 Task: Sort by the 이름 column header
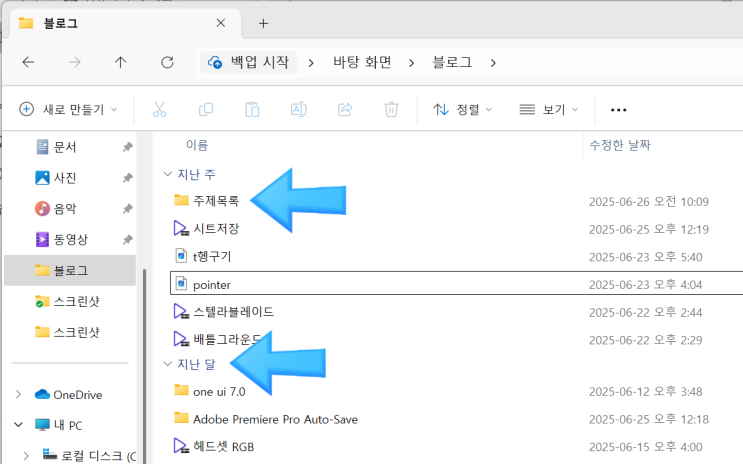pos(197,145)
